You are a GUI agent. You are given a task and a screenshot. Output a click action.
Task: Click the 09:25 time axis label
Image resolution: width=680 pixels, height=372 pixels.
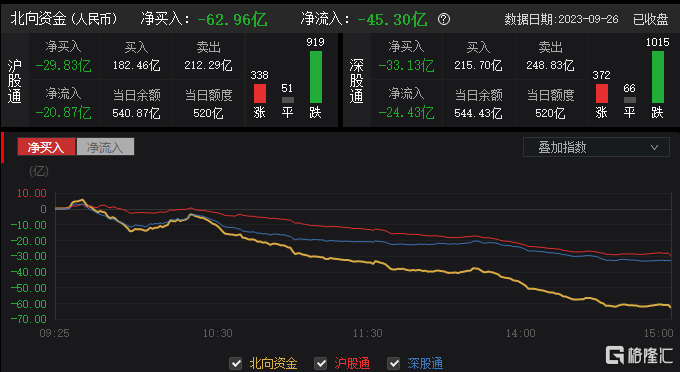tap(54, 333)
